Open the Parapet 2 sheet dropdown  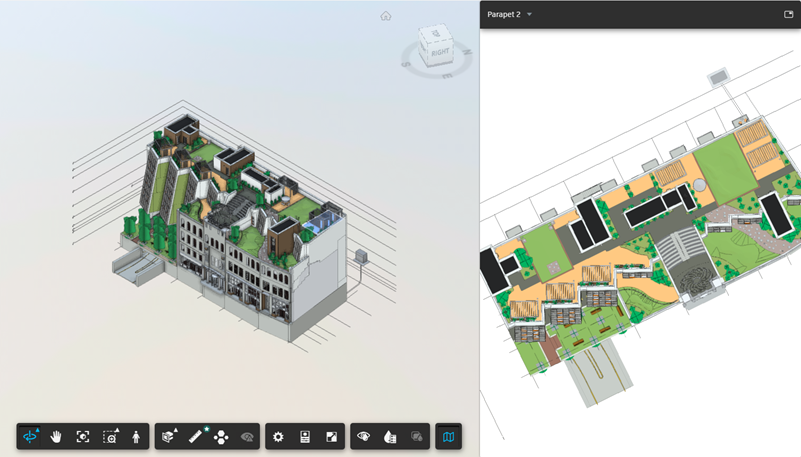tap(529, 14)
